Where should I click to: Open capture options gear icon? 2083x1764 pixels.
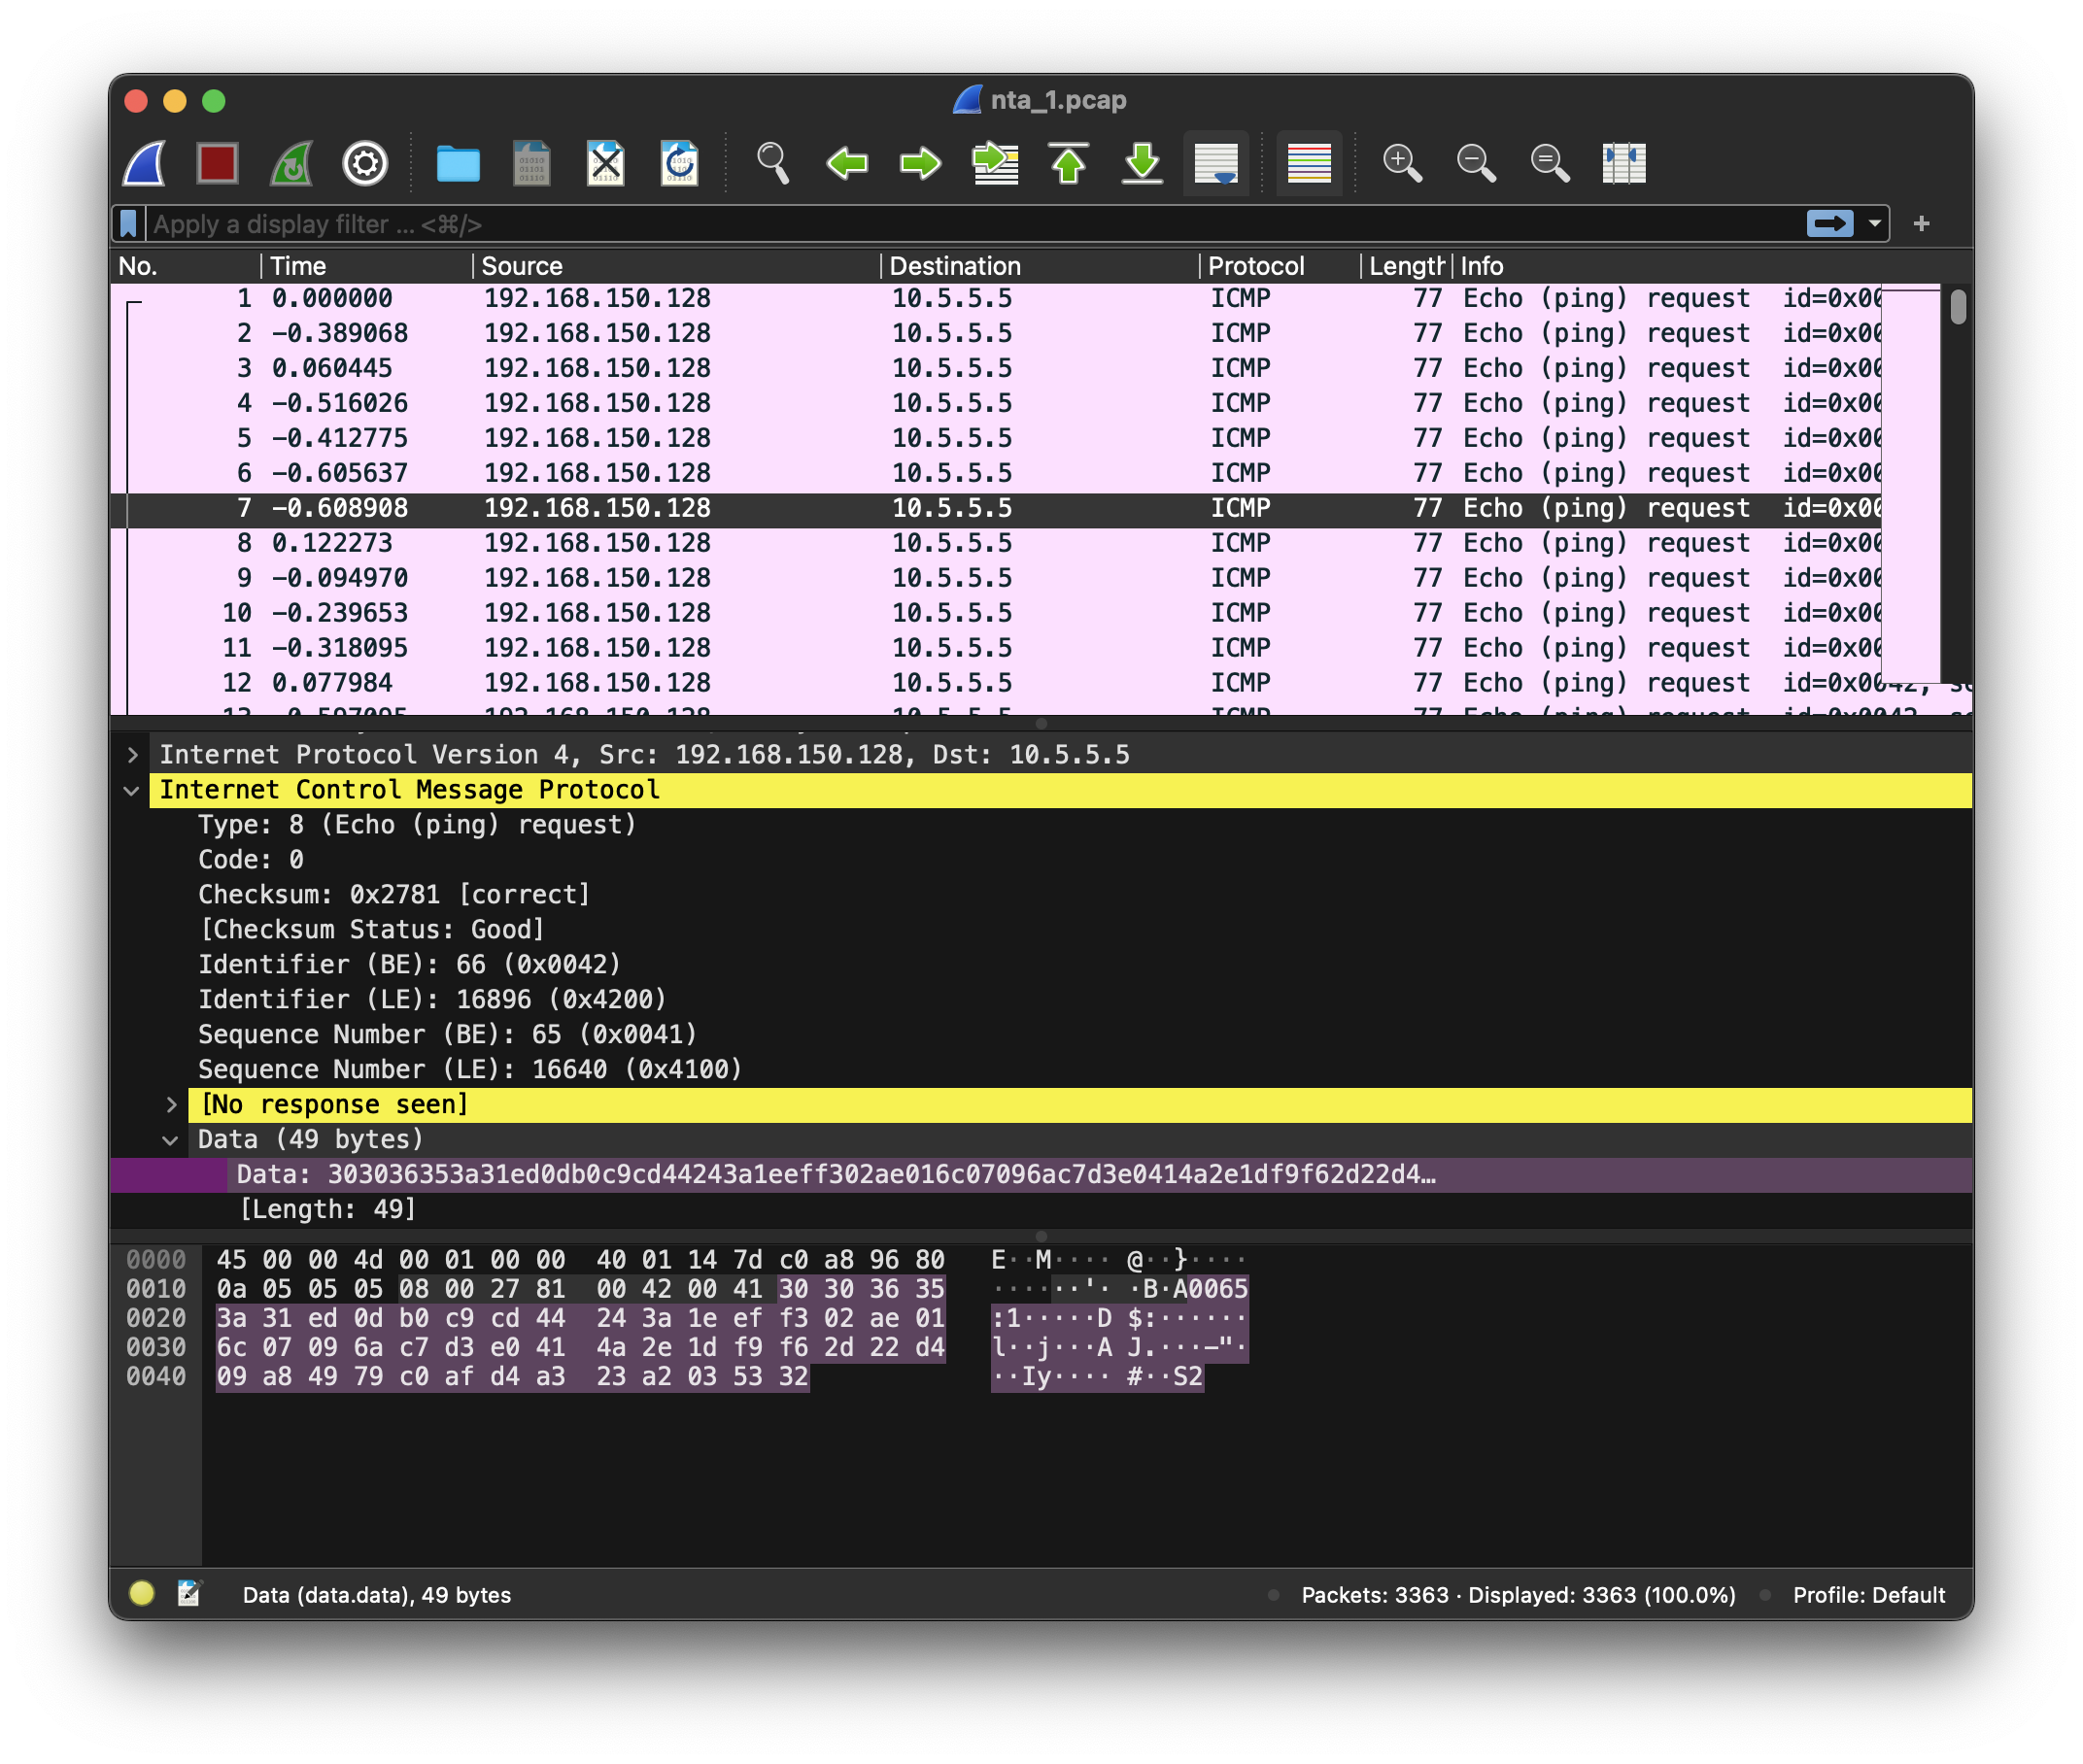coord(365,163)
